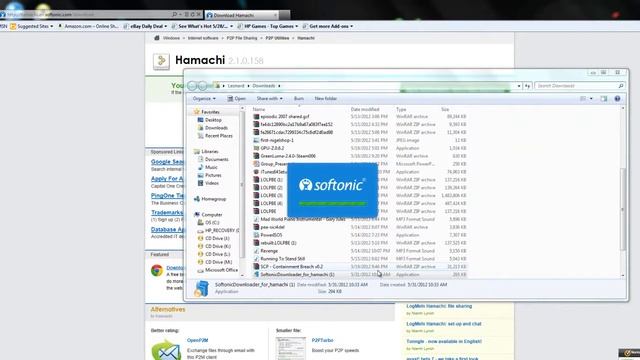Select Homegroup in navigation pane
Viewport: 640px width, 360px height.
[x=210, y=199]
